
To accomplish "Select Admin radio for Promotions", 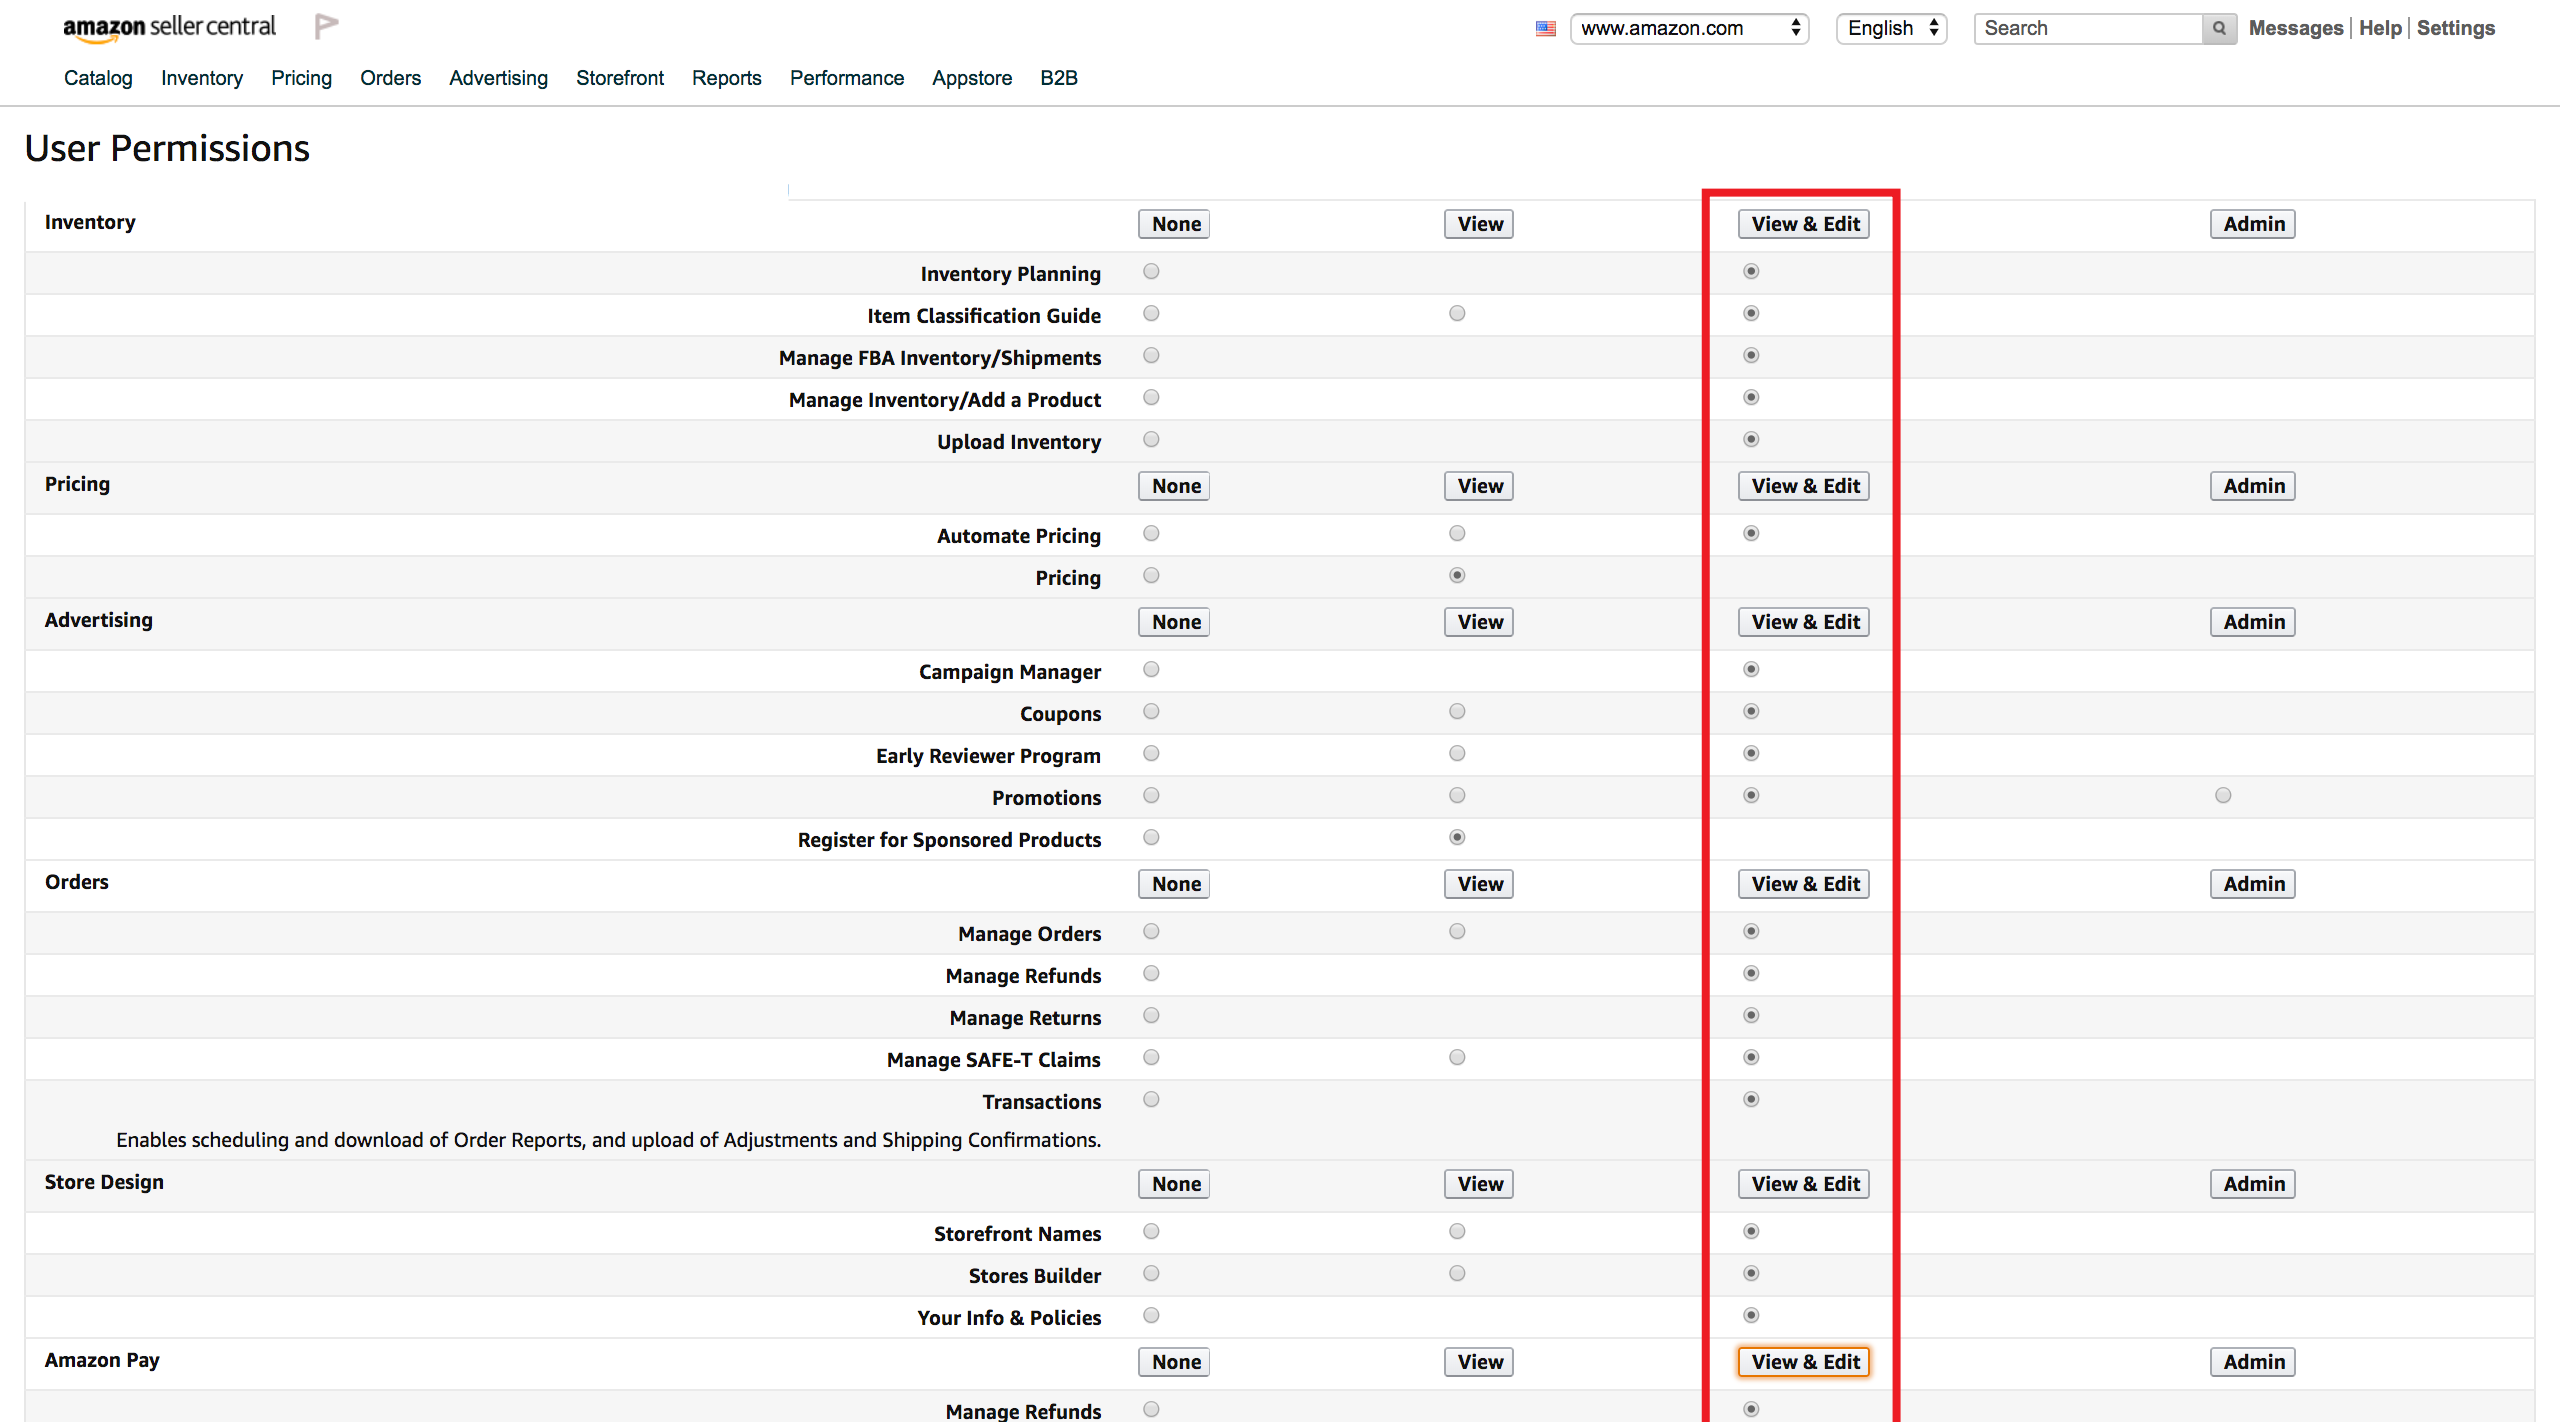I will (2223, 796).
